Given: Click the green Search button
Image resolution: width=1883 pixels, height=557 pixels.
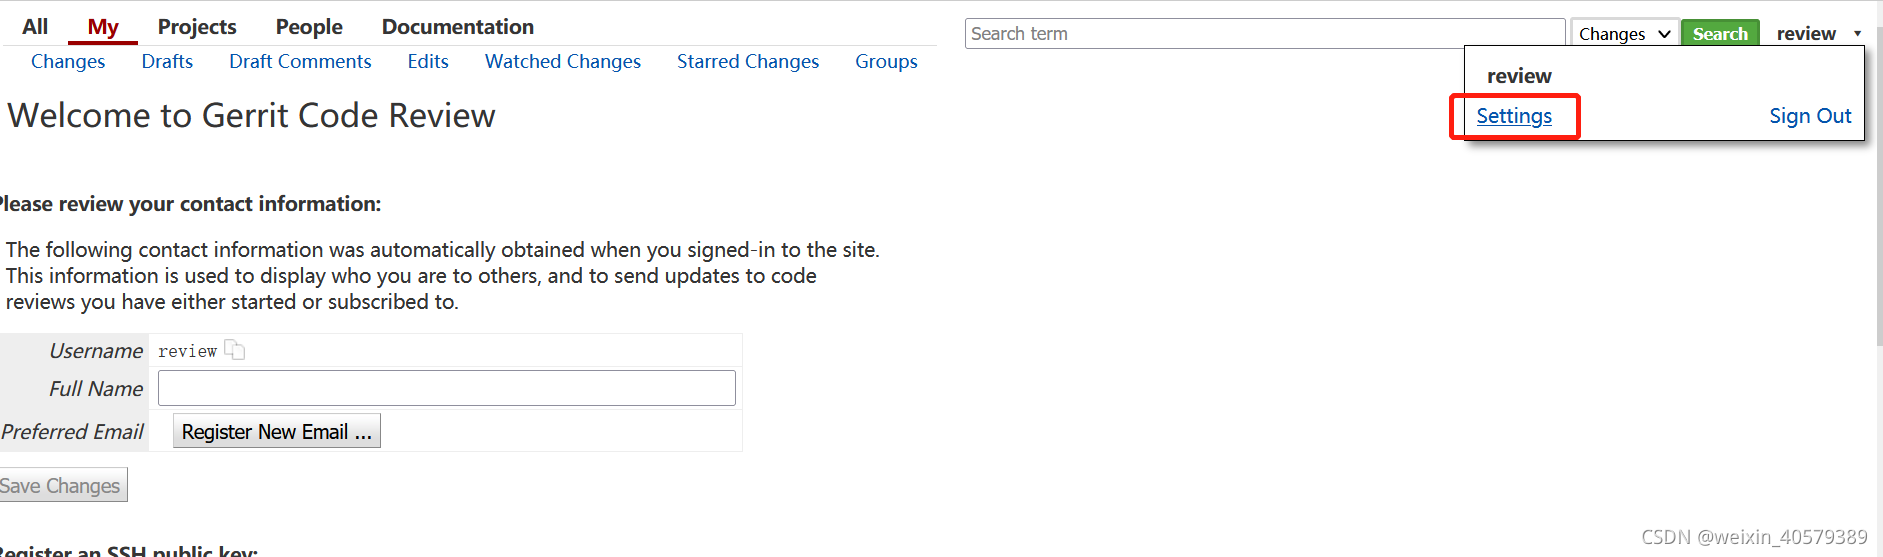Looking at the screenshot, I should click(x=1720, y=34).
